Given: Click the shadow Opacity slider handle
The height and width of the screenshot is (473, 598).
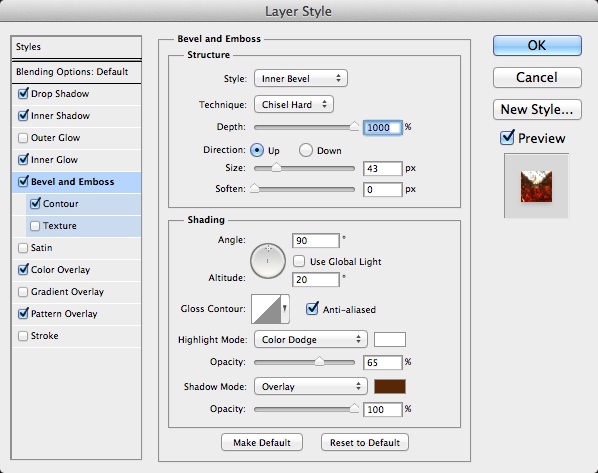Looking at the screenshot, I should (354, 409).
